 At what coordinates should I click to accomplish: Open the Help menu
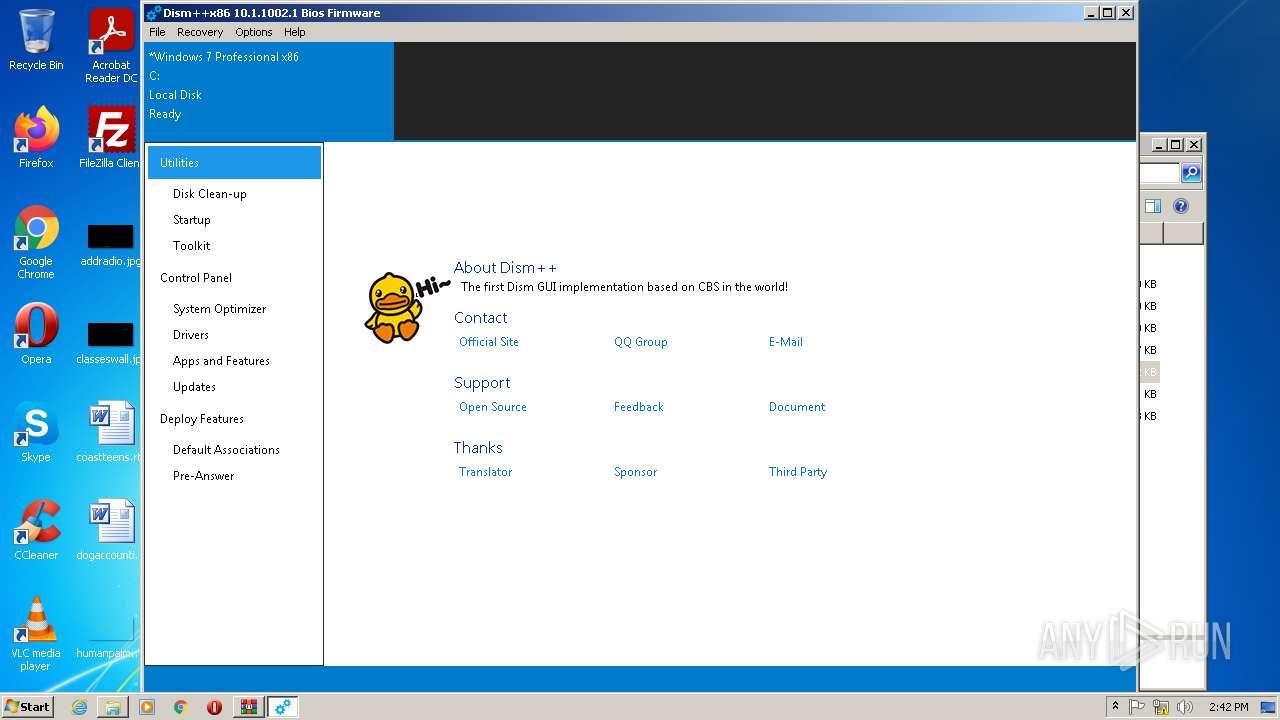point(294,32)
